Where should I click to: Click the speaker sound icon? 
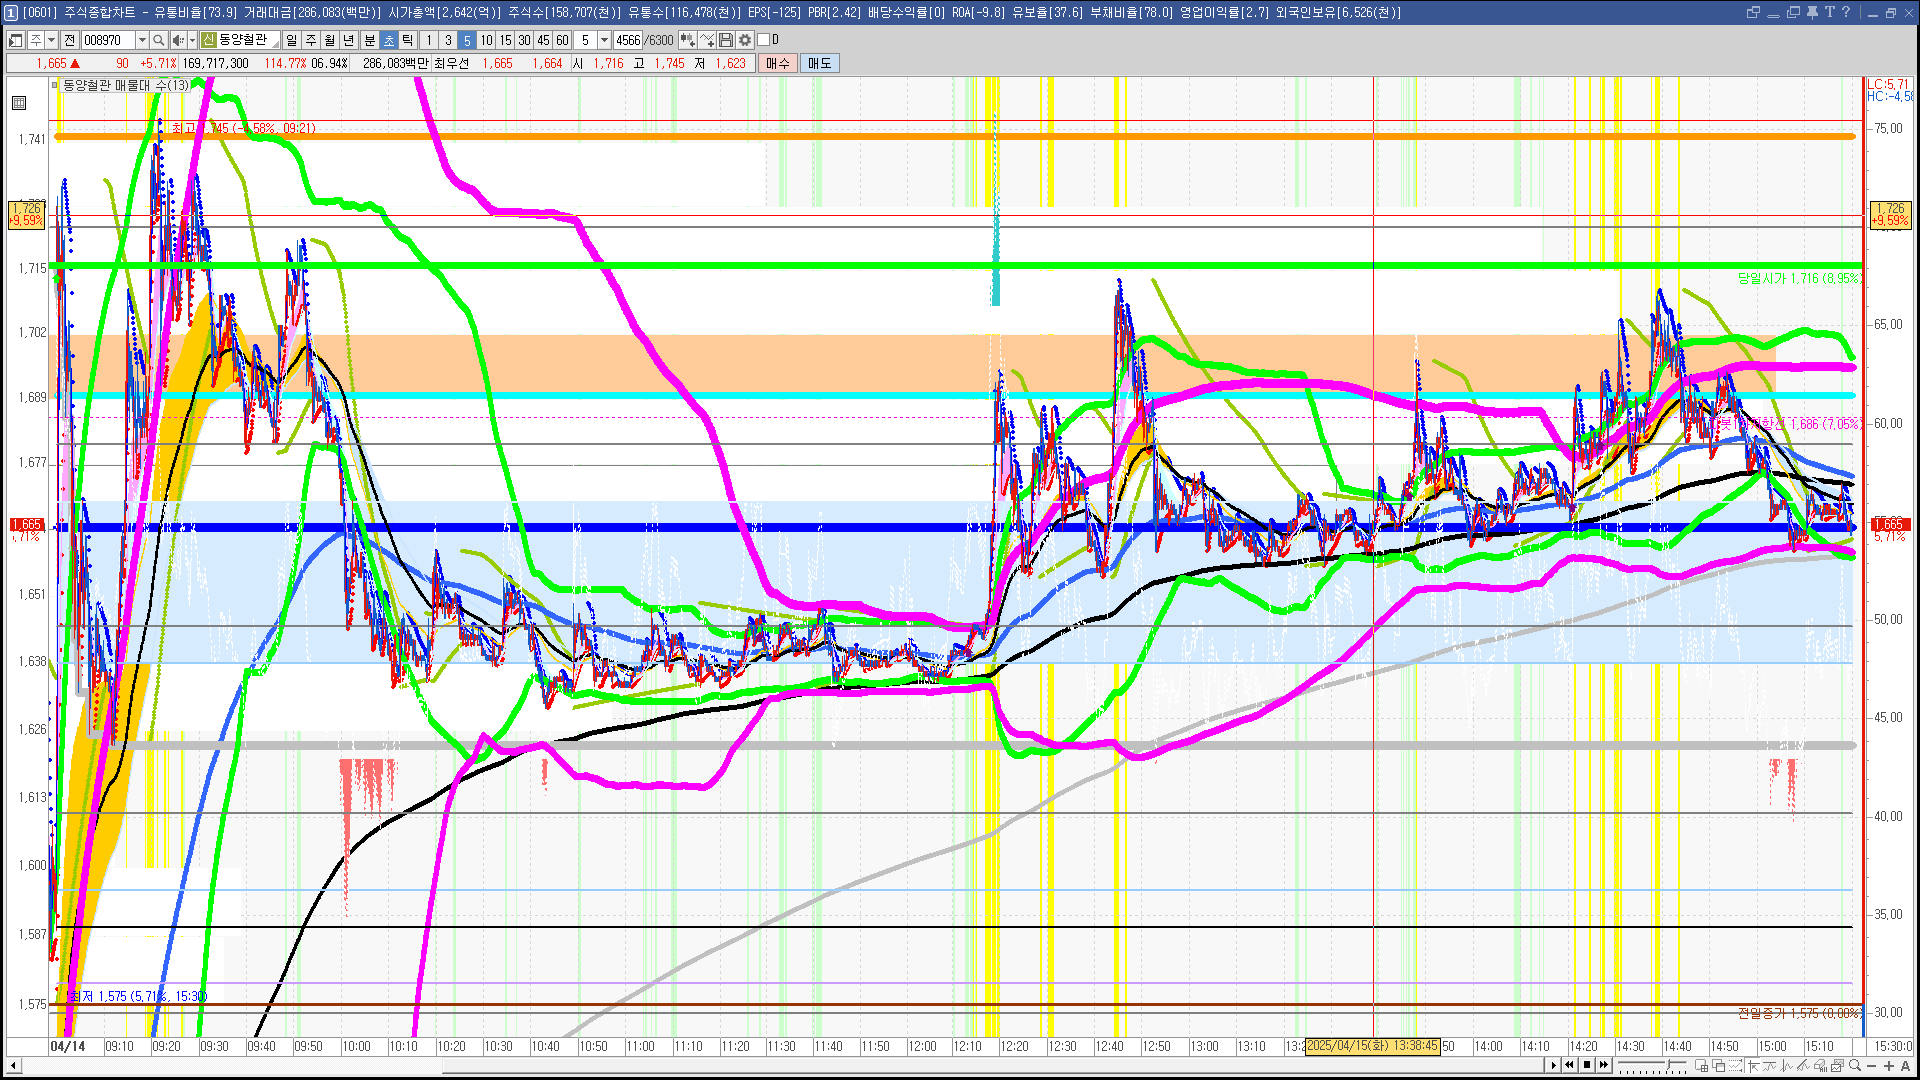(177, 40)
